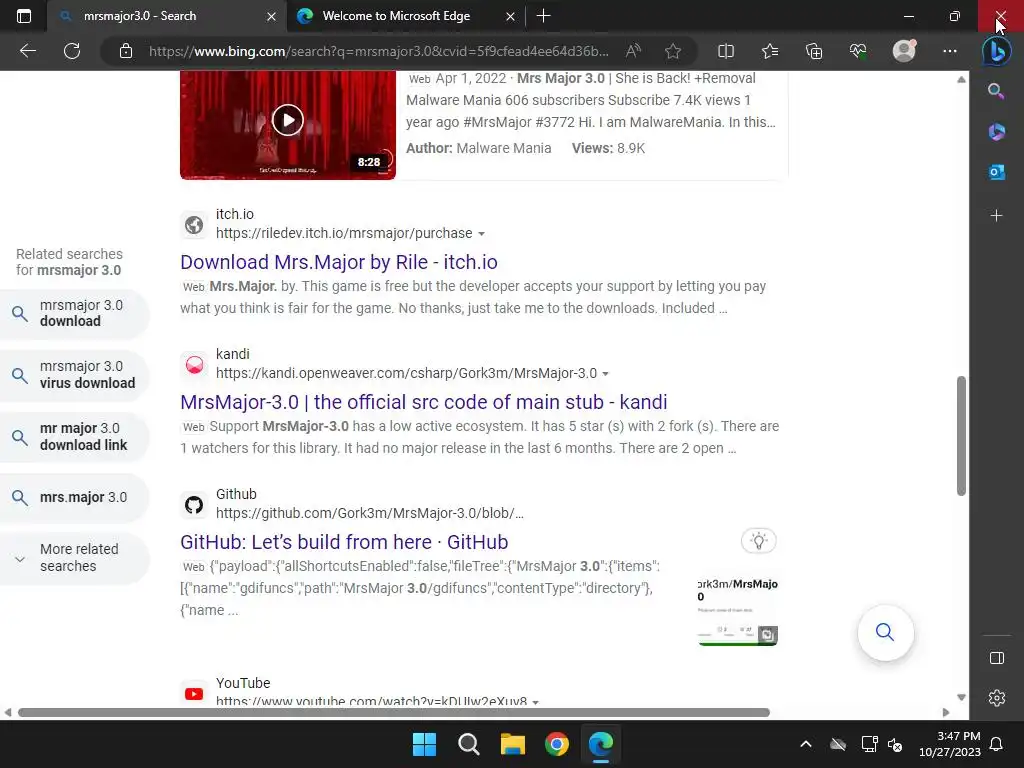Open Download Mrs.Major by Rile link

click(339, 262)
